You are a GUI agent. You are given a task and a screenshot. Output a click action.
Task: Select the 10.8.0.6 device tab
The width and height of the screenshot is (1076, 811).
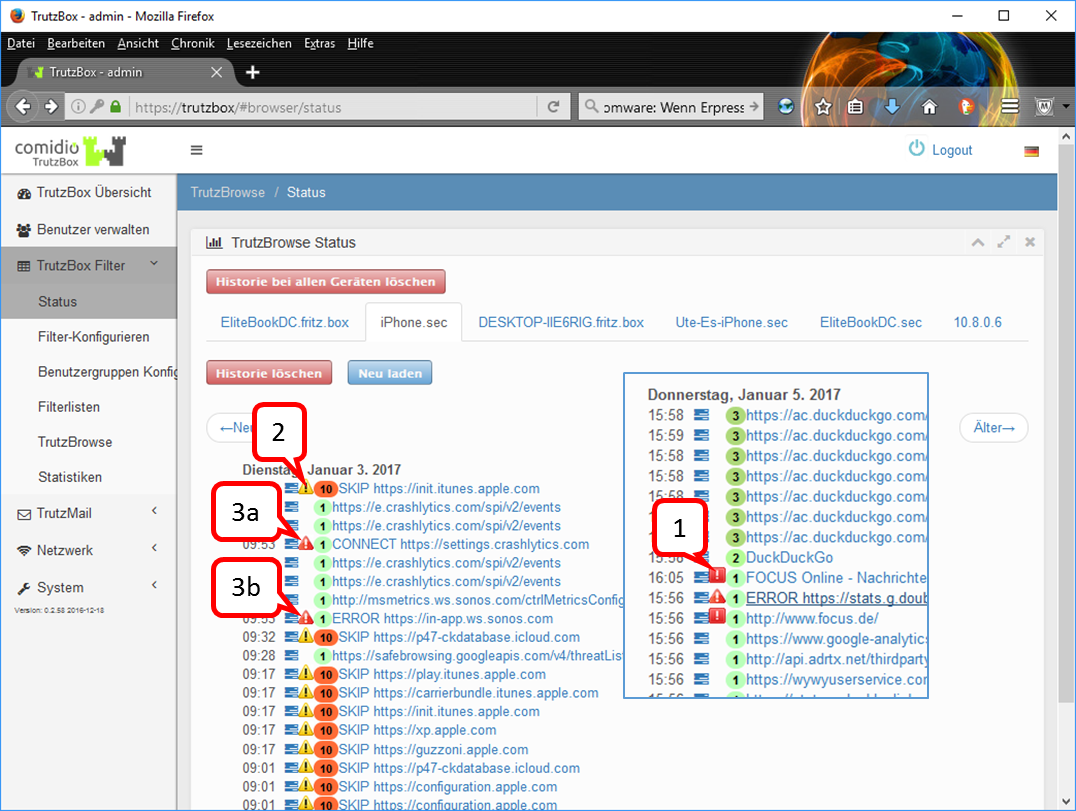coord(977,322)
